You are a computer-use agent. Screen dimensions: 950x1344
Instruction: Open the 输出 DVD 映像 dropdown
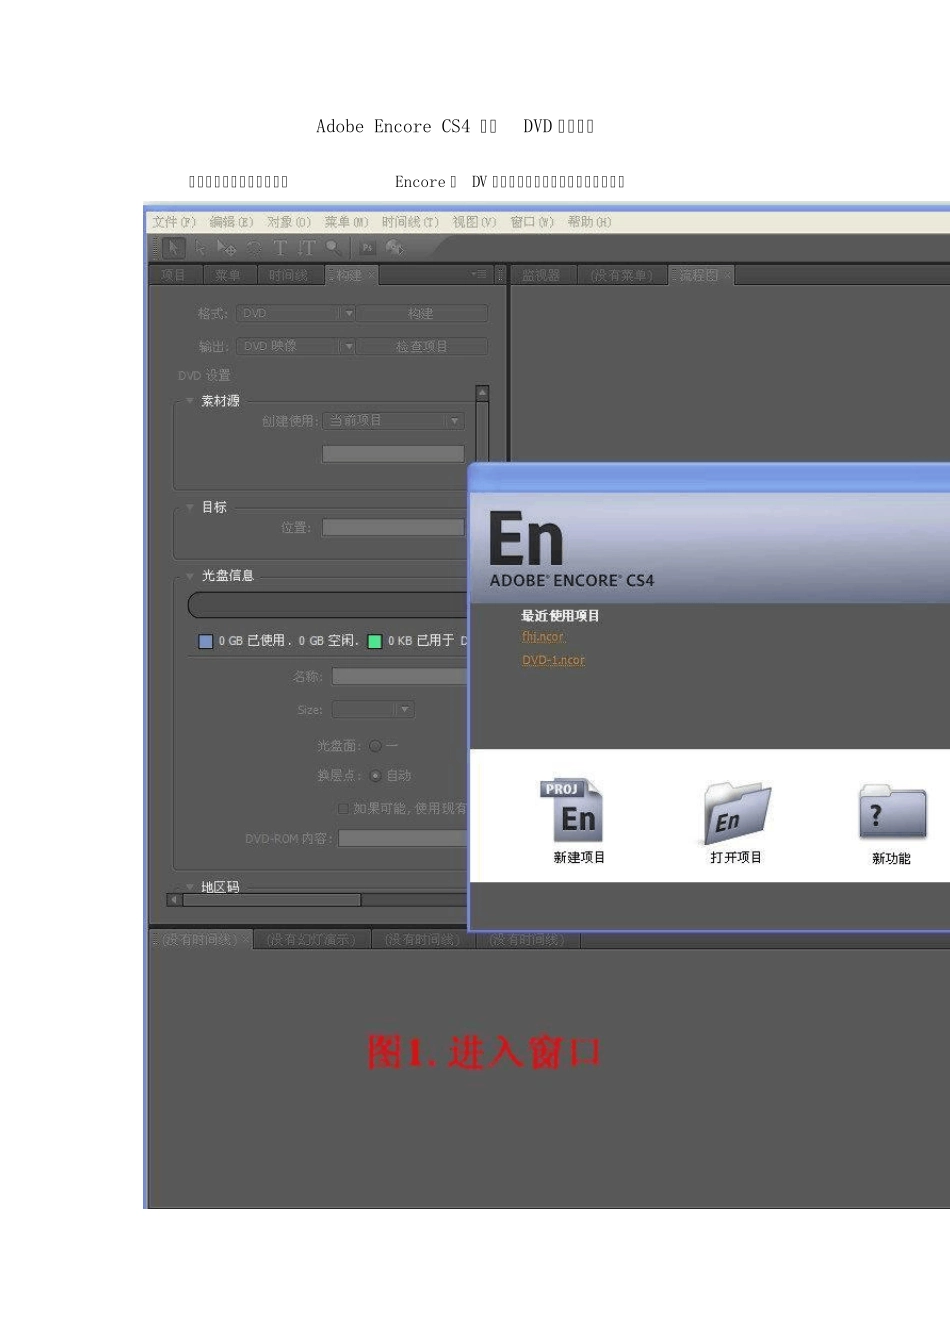pyautogui.click(x=297, y=347)
